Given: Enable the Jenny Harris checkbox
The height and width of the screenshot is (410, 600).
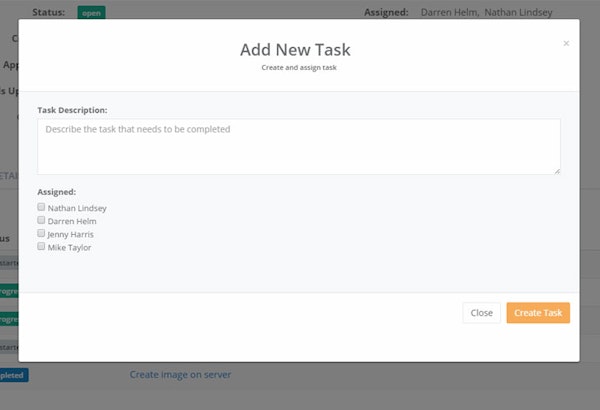Looking at the screenshot, I should [x=41, y=233].
